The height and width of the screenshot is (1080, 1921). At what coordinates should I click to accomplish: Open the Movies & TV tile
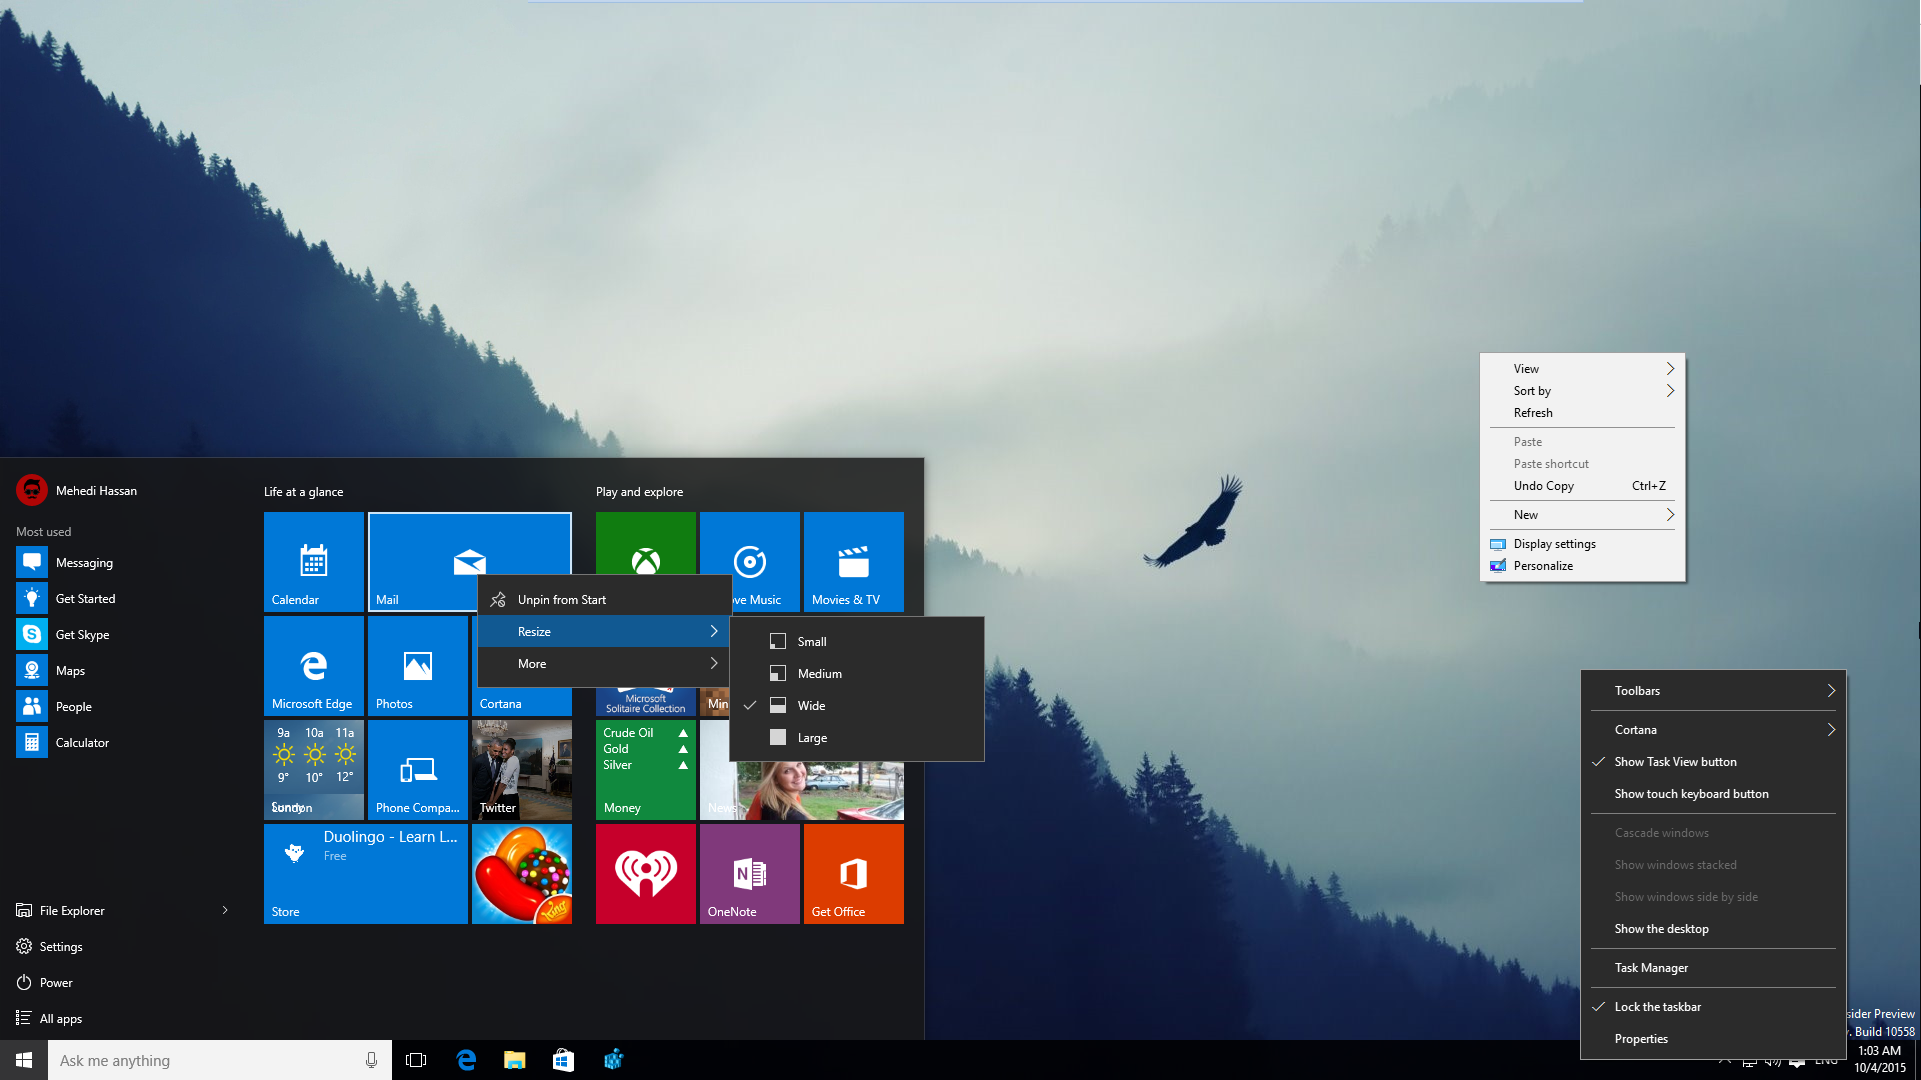click(x=853, y=561)
